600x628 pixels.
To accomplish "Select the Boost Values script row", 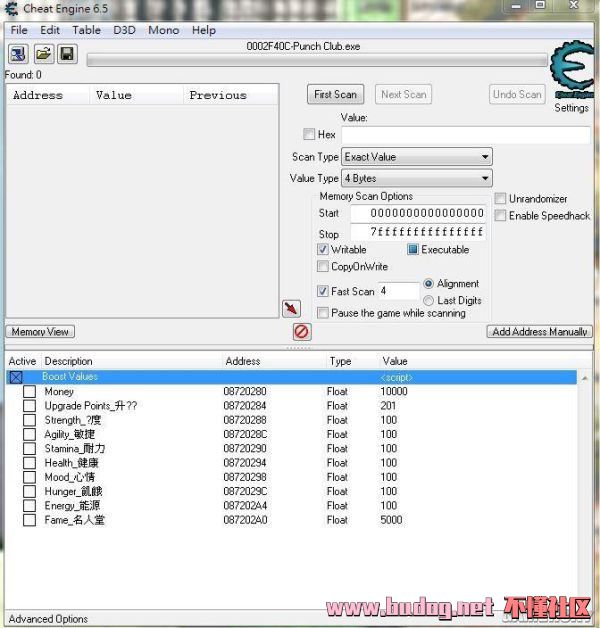I will click(292, 377).
